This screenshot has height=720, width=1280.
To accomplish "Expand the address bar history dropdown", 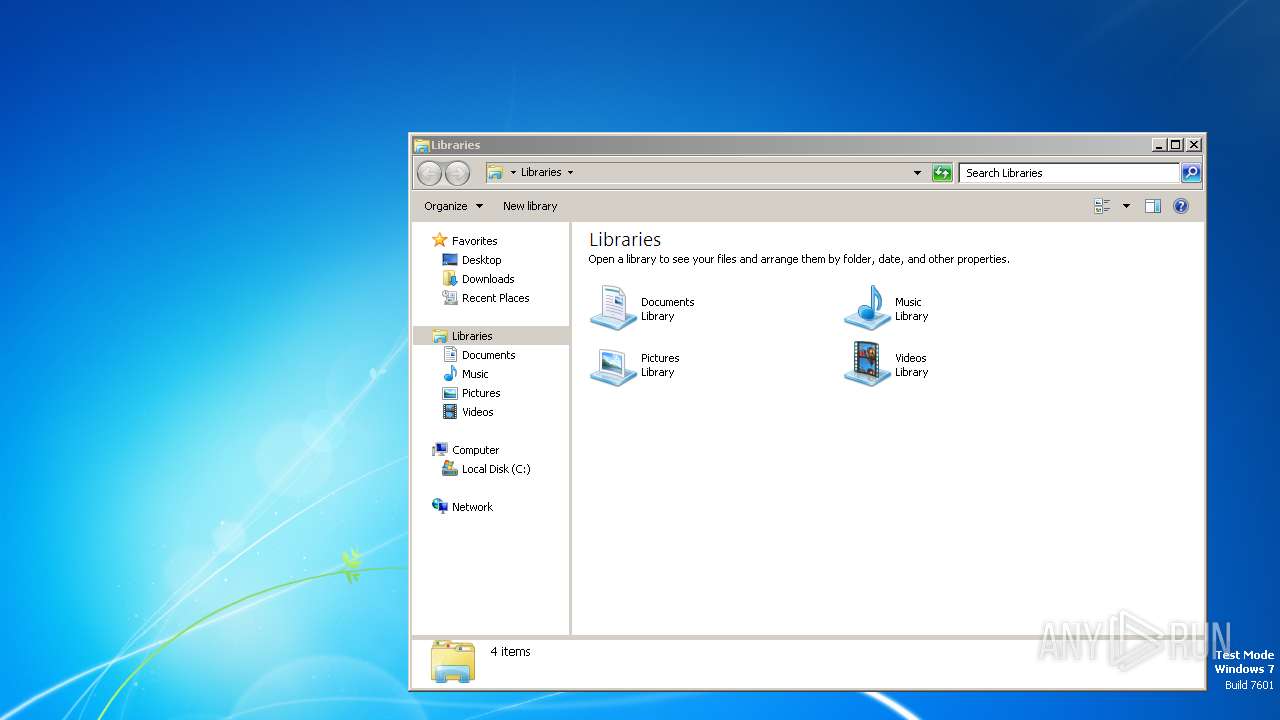I will point(917,173).
